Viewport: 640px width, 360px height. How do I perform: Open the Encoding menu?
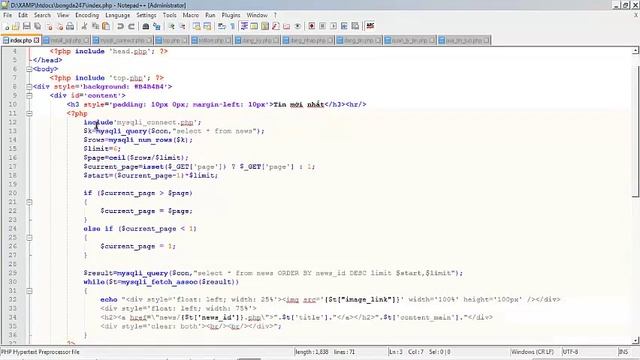pyautogui.click(x=87, y=15)
